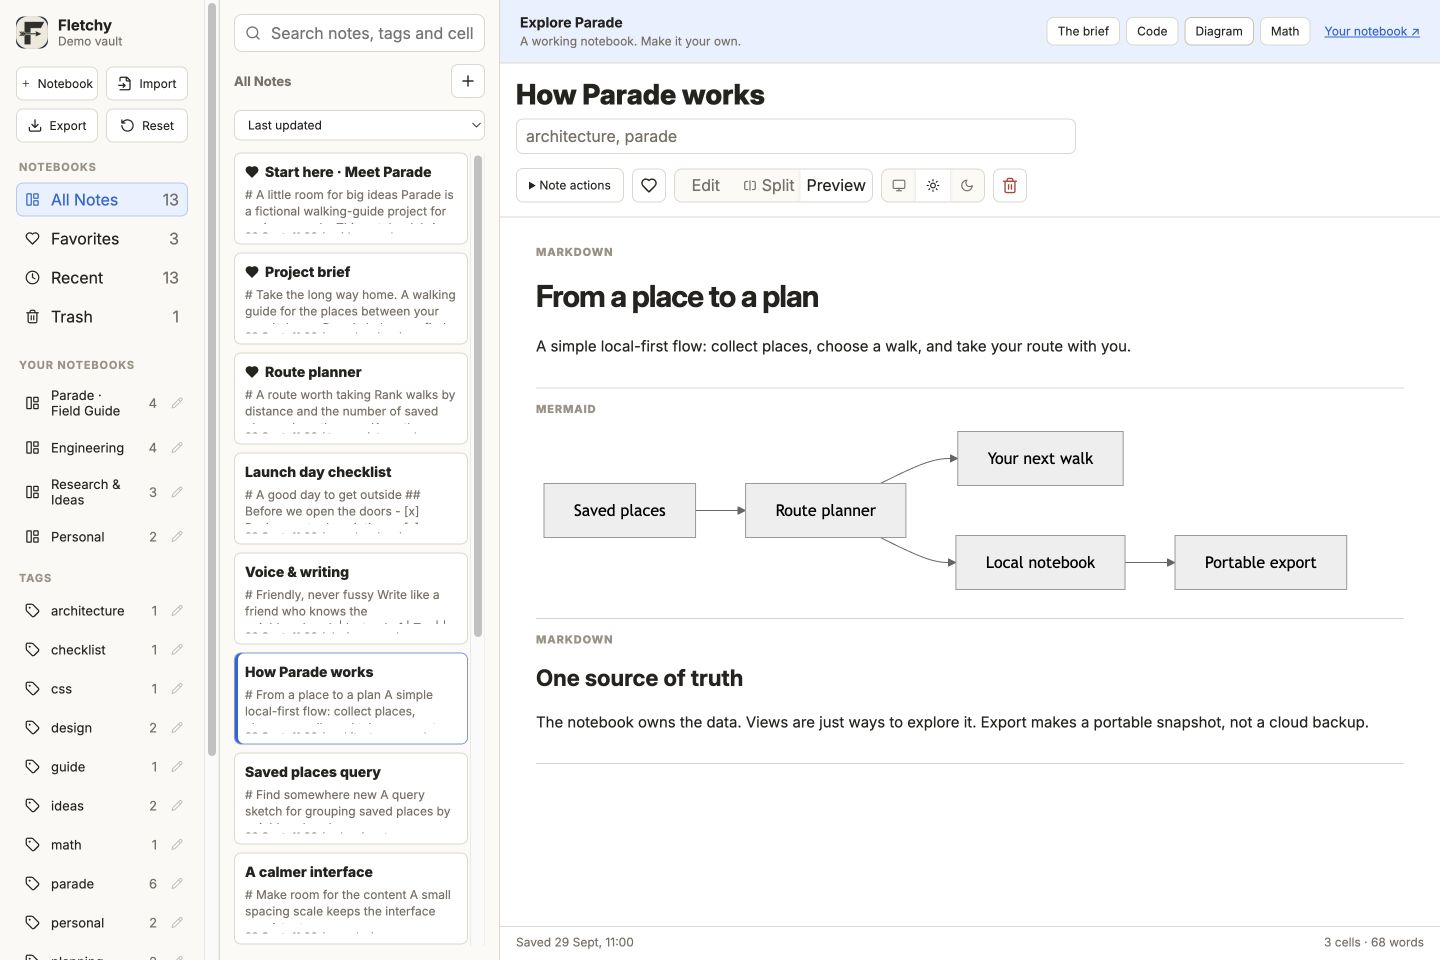Screen dimensions: 1440x960
Task: Click the Reset button
Action: 147,126
